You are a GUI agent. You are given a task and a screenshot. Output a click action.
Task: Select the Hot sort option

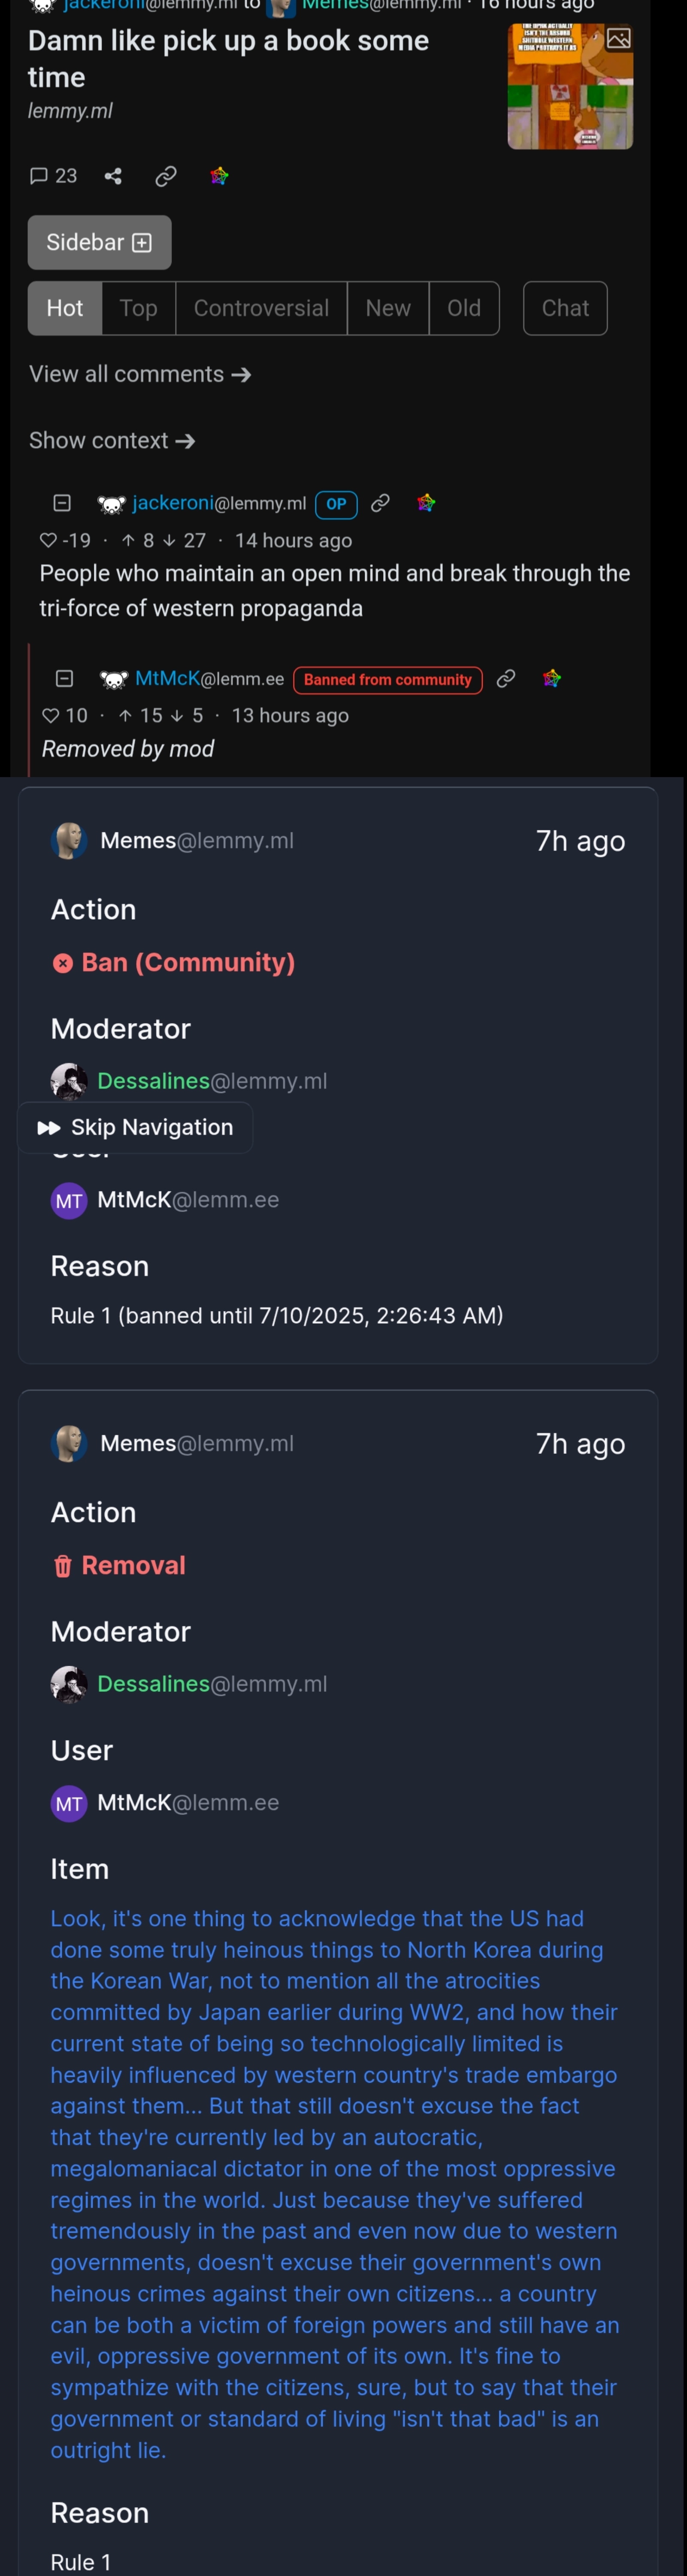tap(65, 308)
